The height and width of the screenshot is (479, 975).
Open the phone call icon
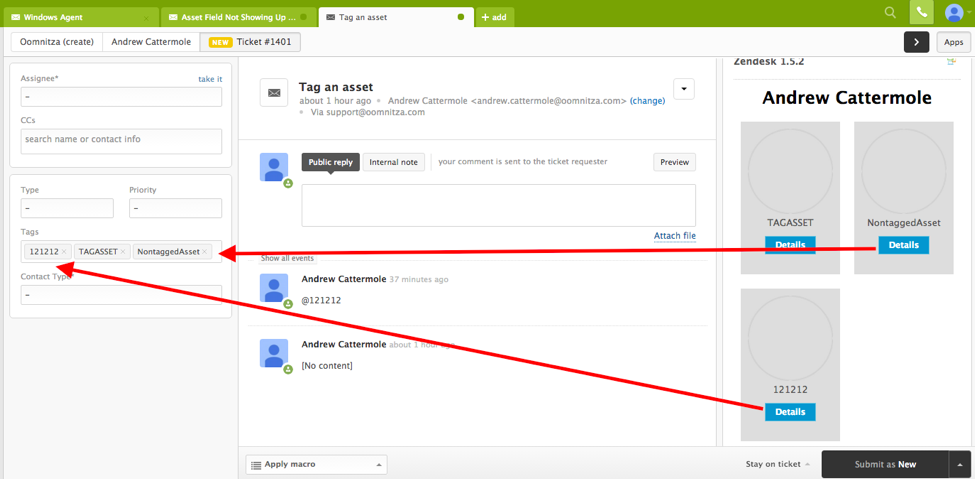pos(921,13)
